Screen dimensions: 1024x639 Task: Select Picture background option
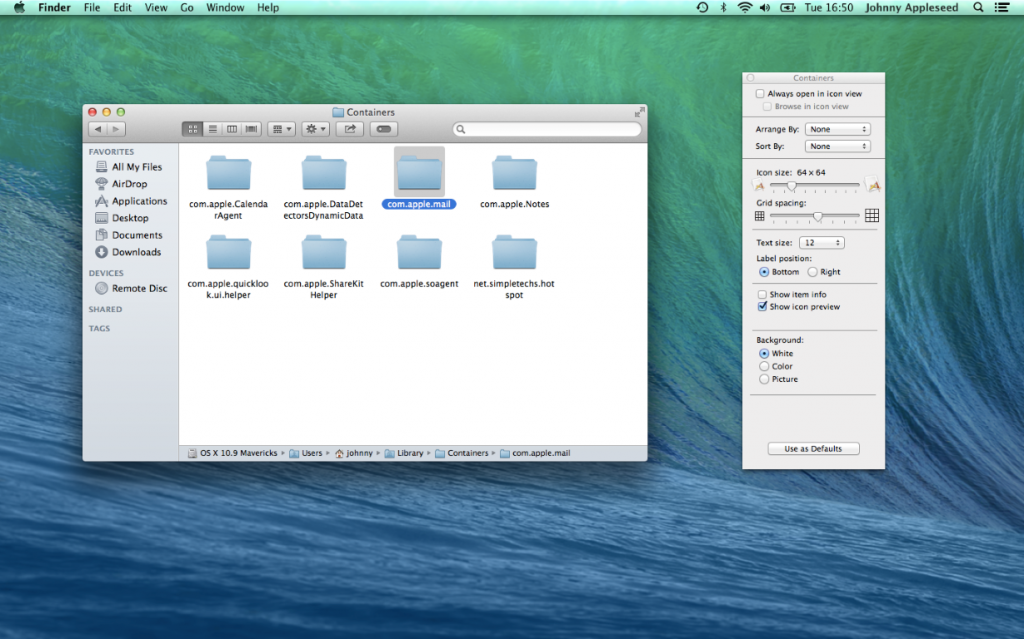pos(764,379)
